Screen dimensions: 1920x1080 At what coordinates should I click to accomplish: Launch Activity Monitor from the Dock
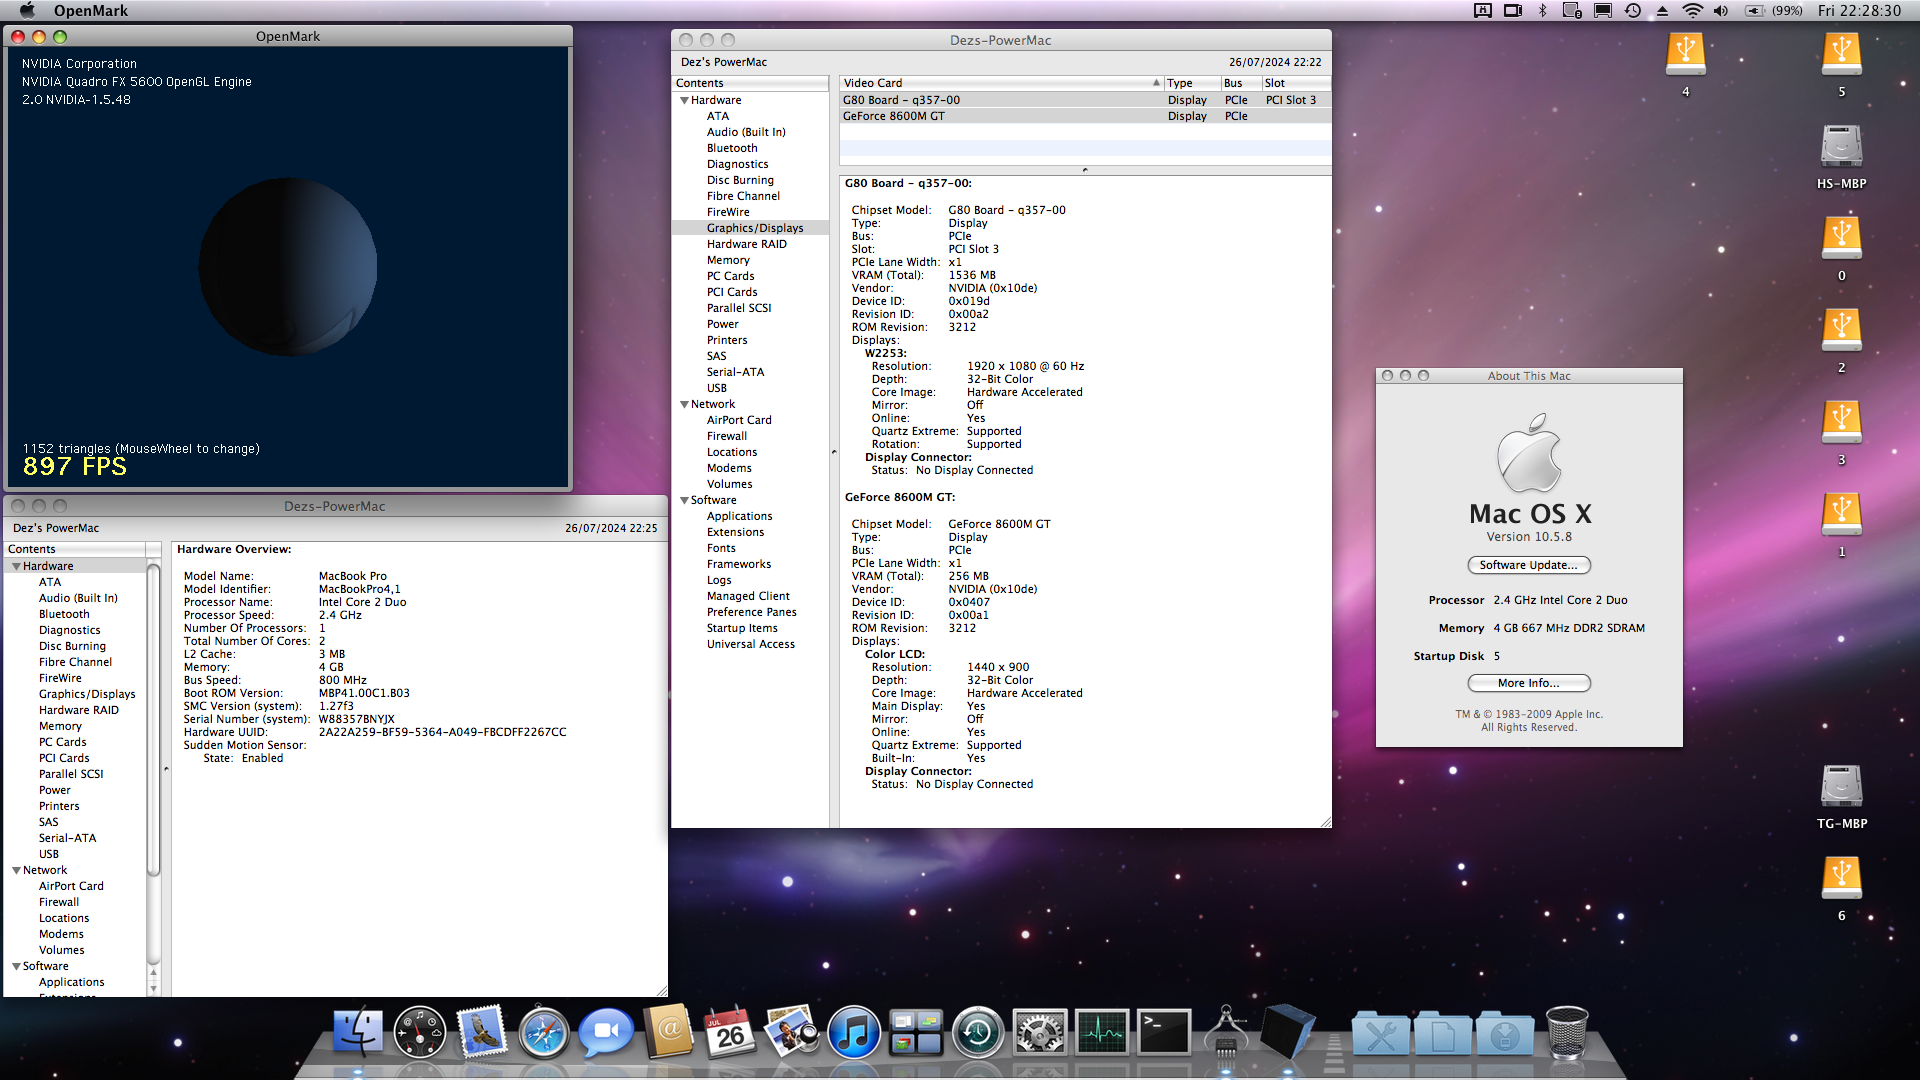(1102, 1032)
